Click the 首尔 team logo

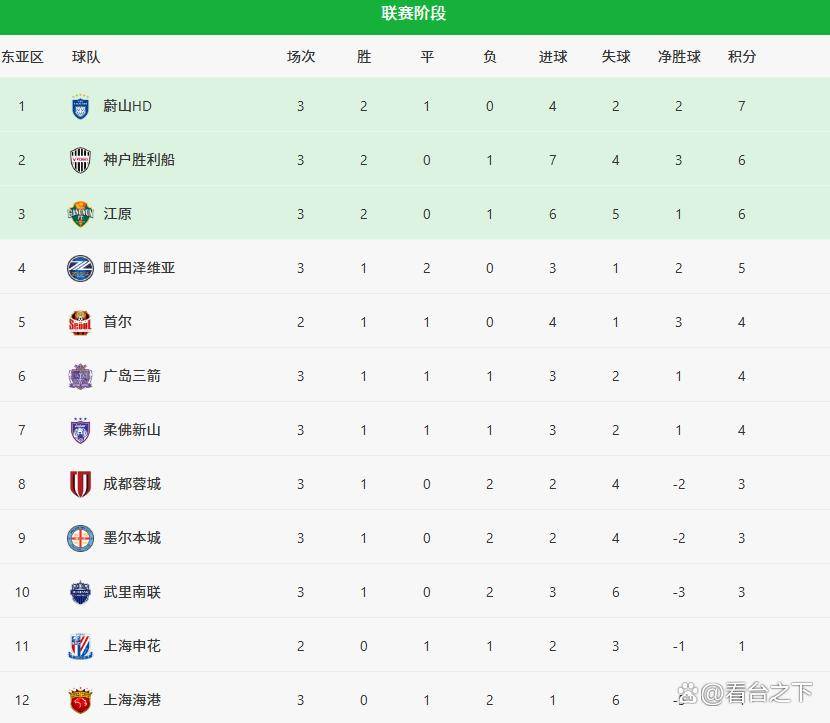80,322
